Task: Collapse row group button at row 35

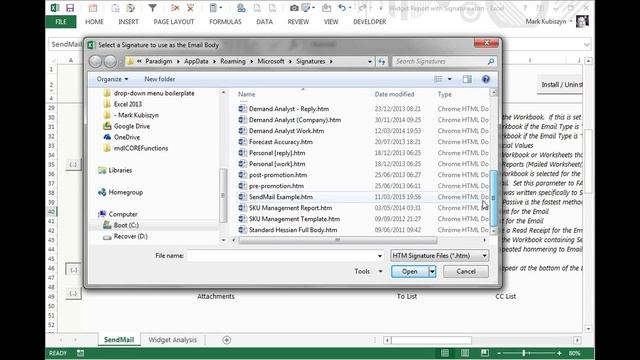Action: click(73, 164)
